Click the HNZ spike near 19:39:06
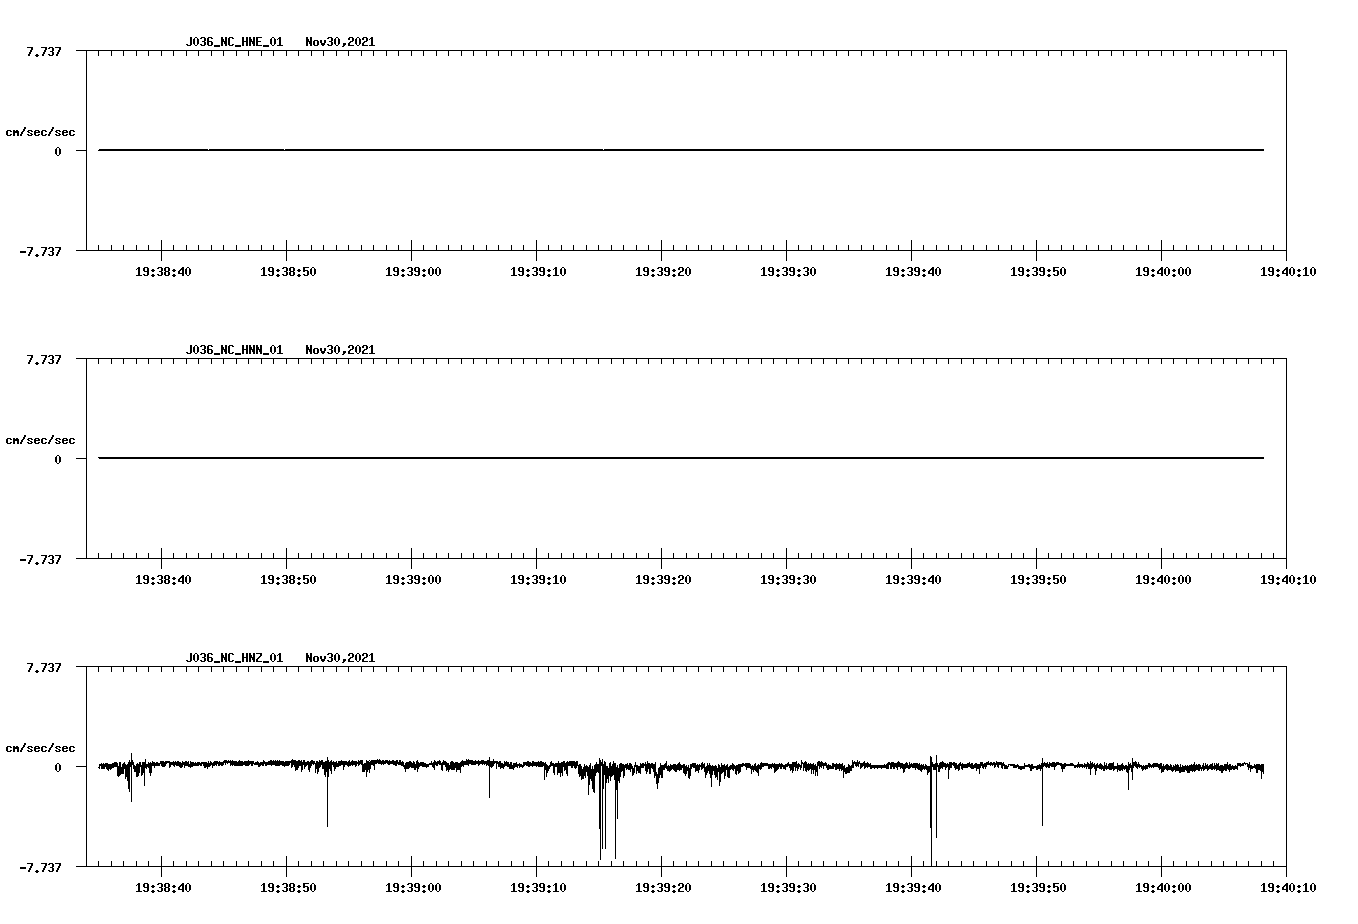 pyautogui.click(x=489, y=778)
